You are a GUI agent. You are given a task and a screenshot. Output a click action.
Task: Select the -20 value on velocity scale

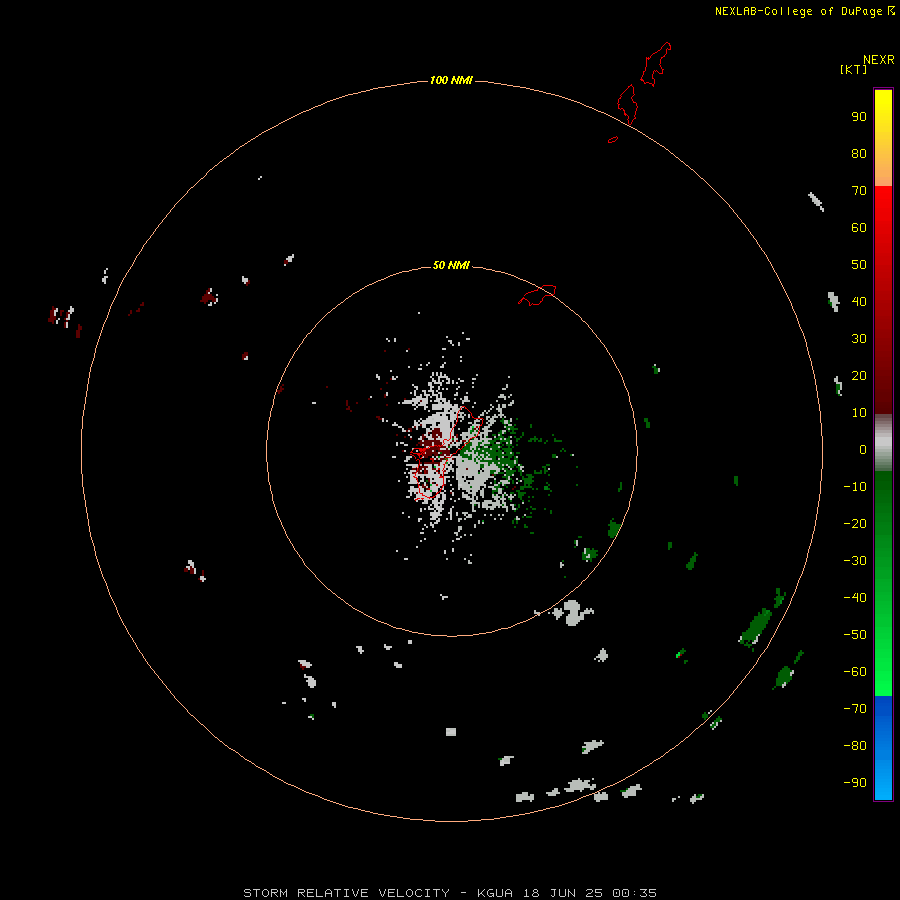click(x=855, y=523)
